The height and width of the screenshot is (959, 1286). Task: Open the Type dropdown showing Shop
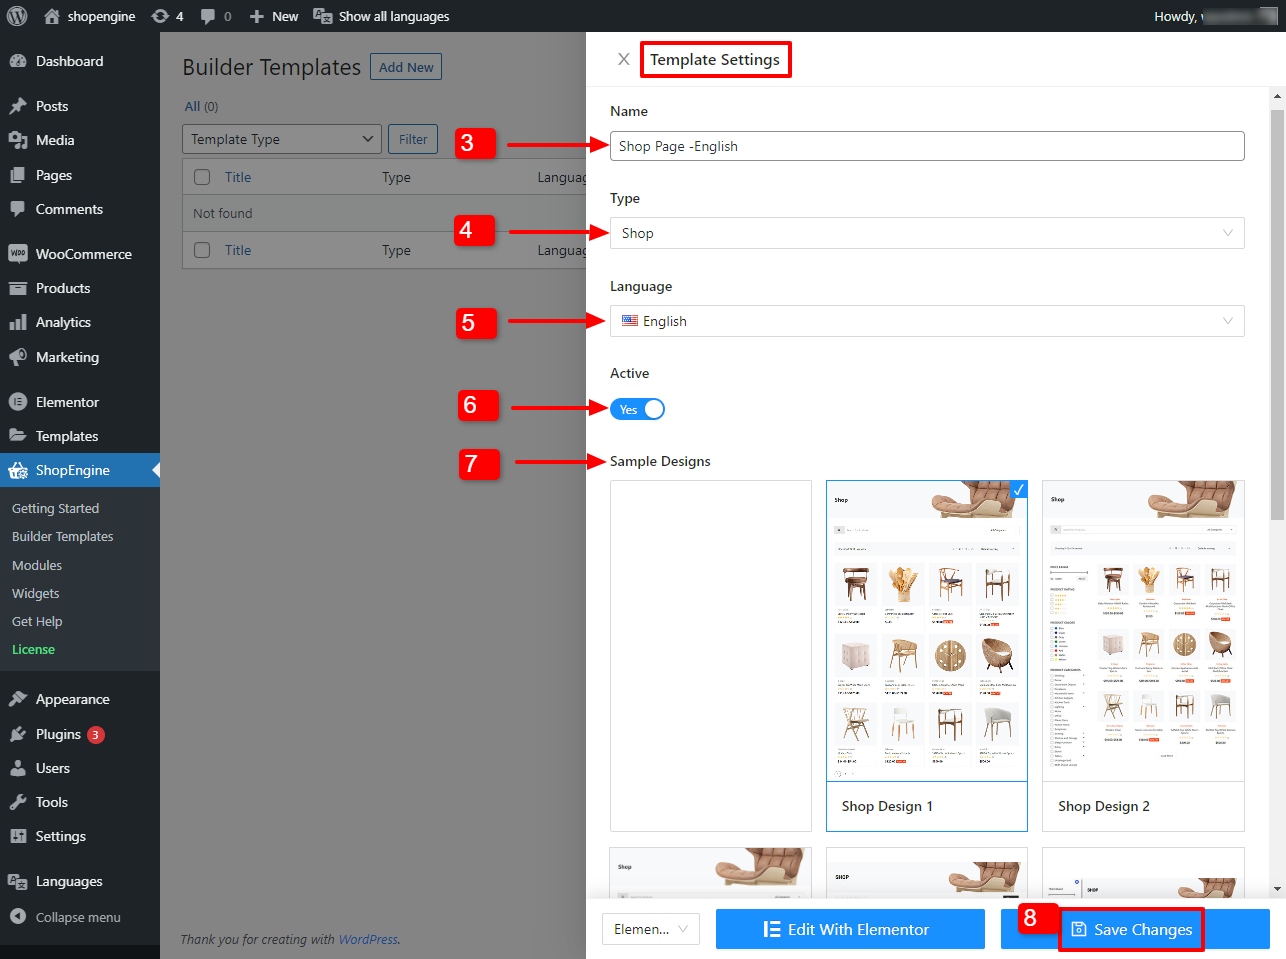coord(927,233)
